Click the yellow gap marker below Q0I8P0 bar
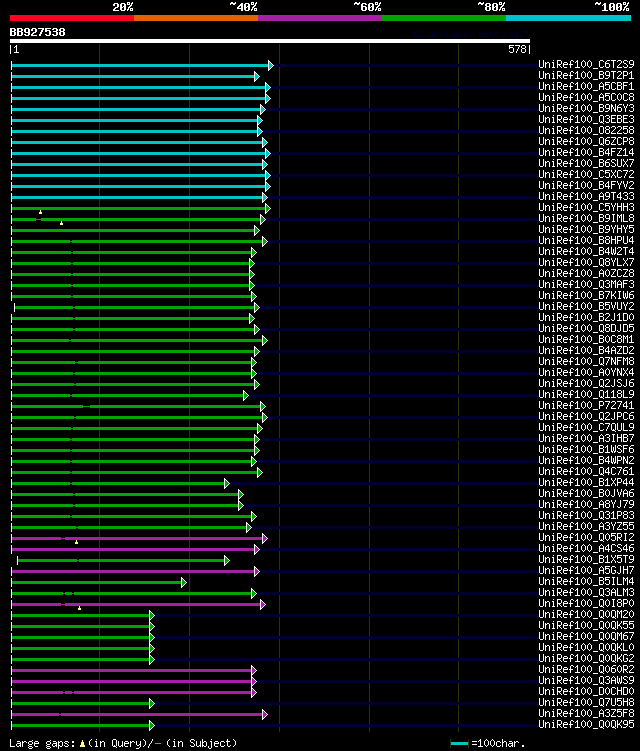The image size is (640, 751). click(x=80, y=608)
